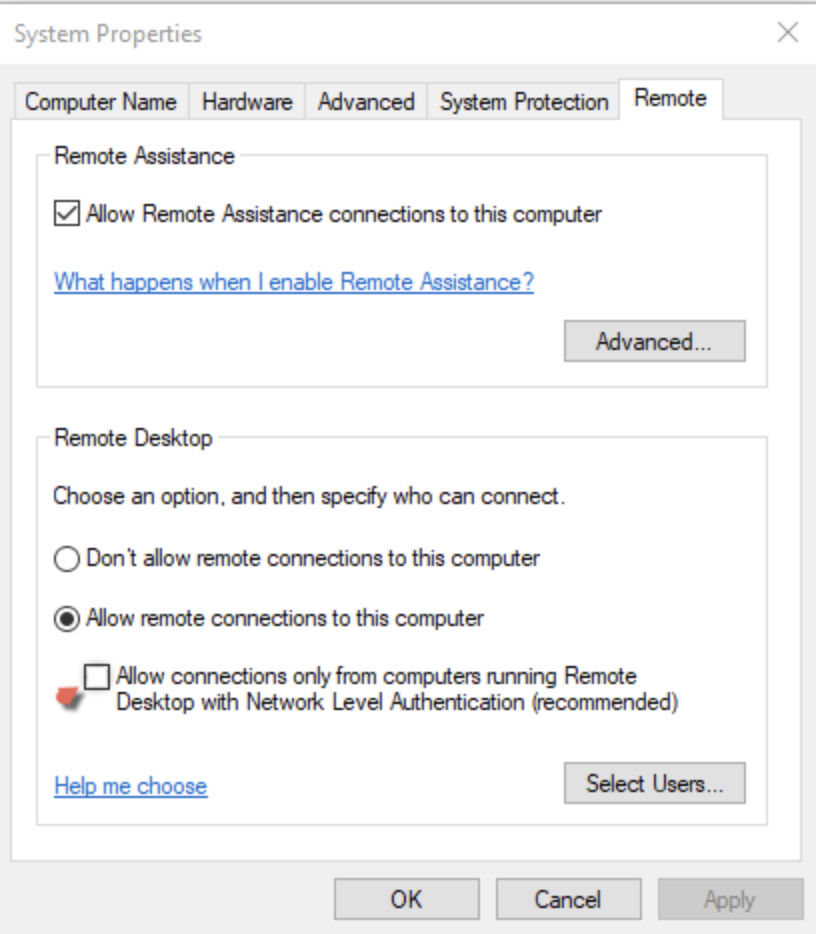This screenshot has width=816, height=934.
Task: Close the System Properties window
Action: [788, 33]
